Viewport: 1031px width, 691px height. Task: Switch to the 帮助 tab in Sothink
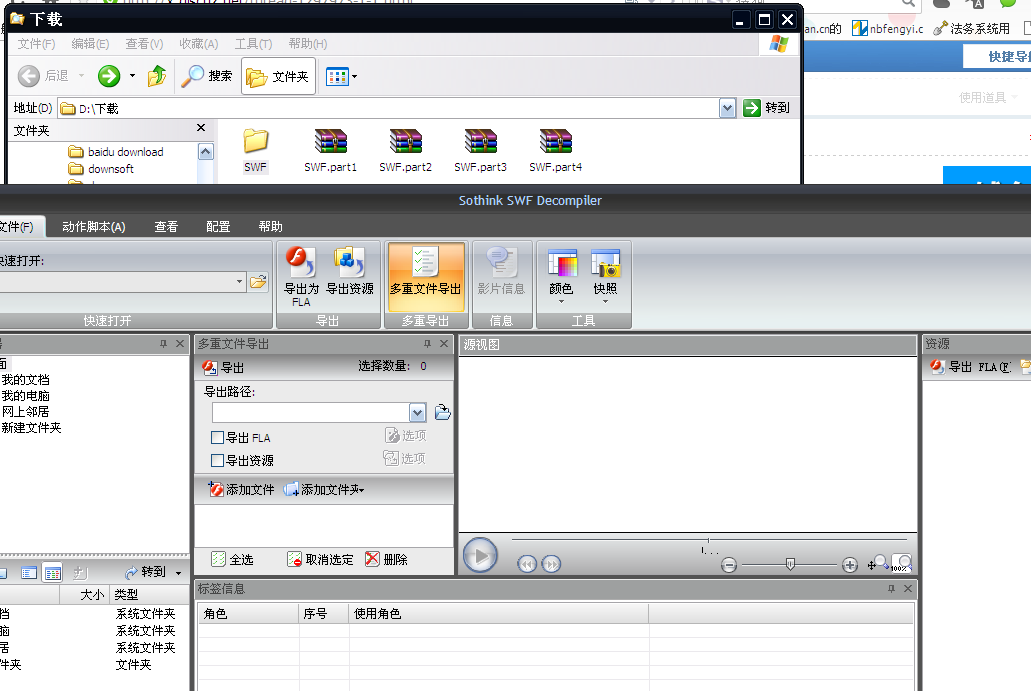point(270,227)
